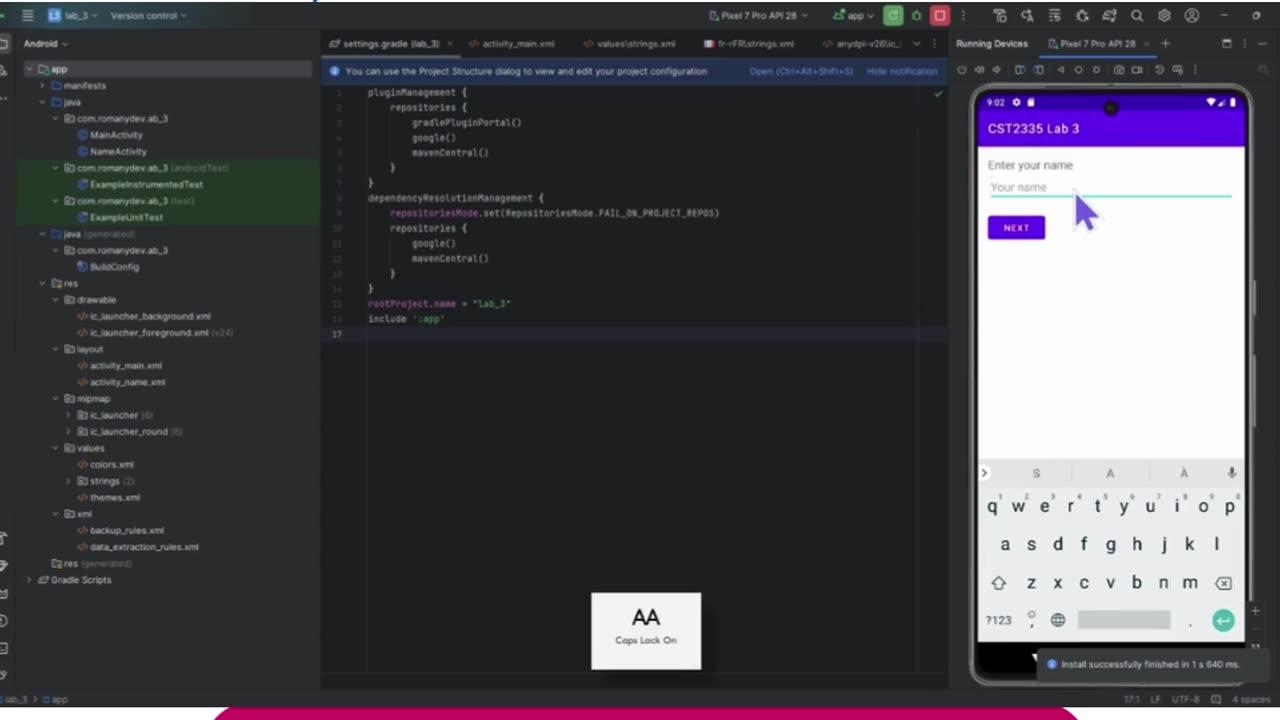Collapse the drawable folder

pyautogui.click(x=56, y=300)
